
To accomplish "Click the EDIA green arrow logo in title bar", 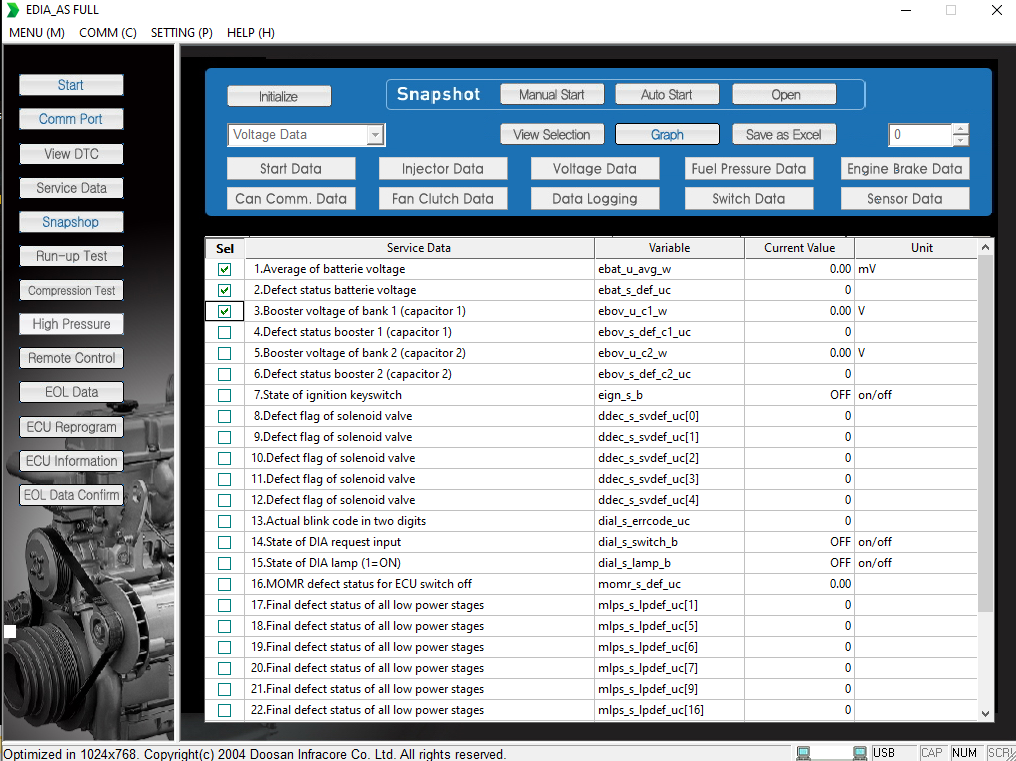I will [x=12, y=10].
